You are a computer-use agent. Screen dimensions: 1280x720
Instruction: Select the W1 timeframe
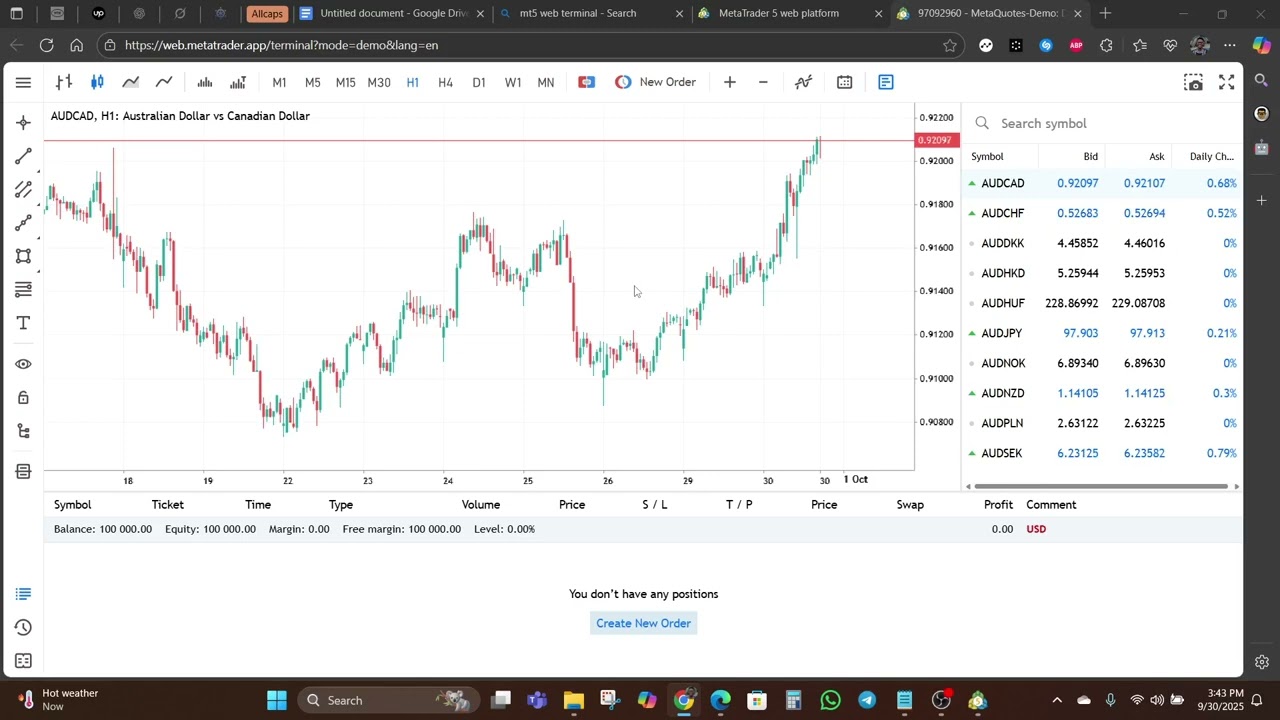[513, 82]
